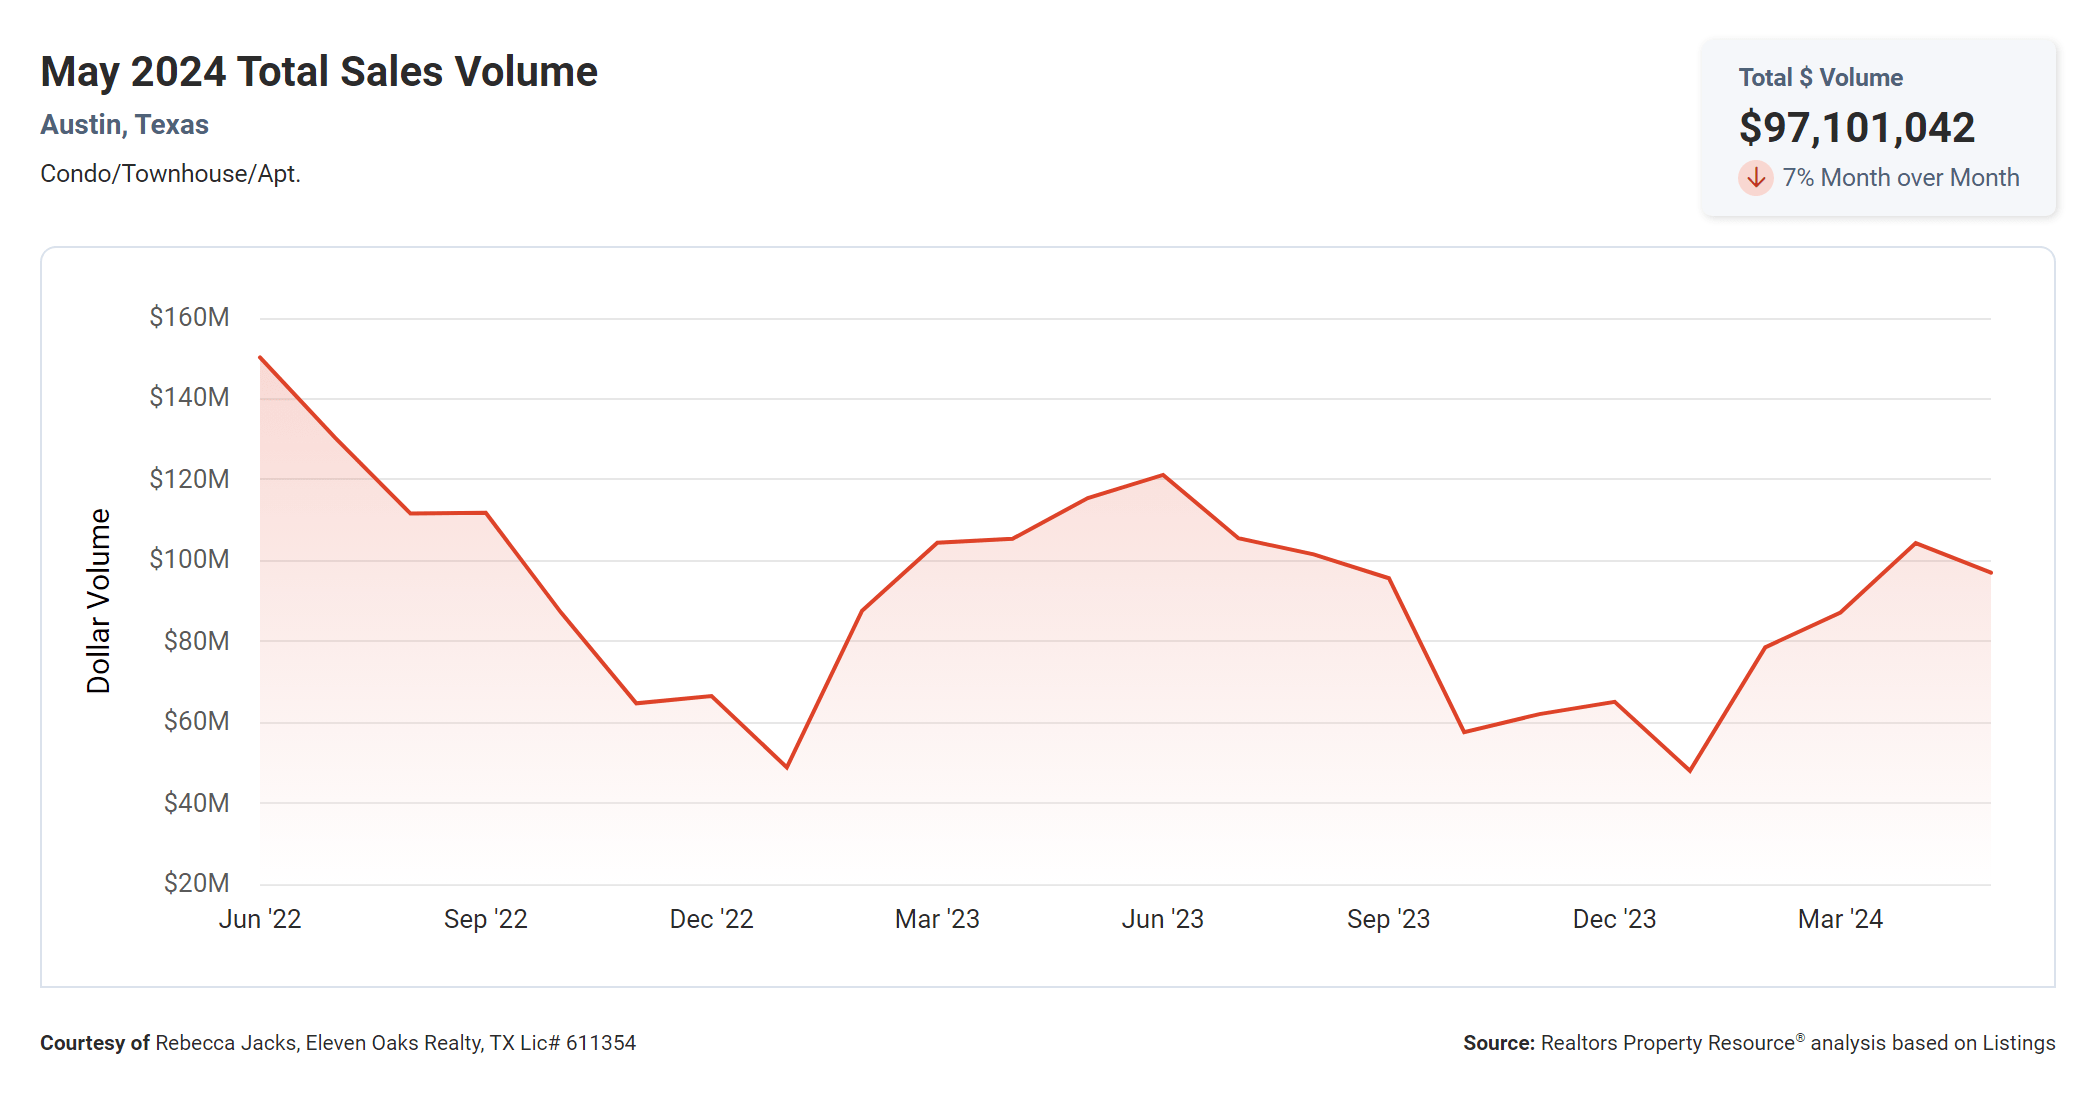Image resolution: width=2096 pixels, height=1100 pixels.
Task: Click the $100M y-axis label
Action: tap(189, 559)
